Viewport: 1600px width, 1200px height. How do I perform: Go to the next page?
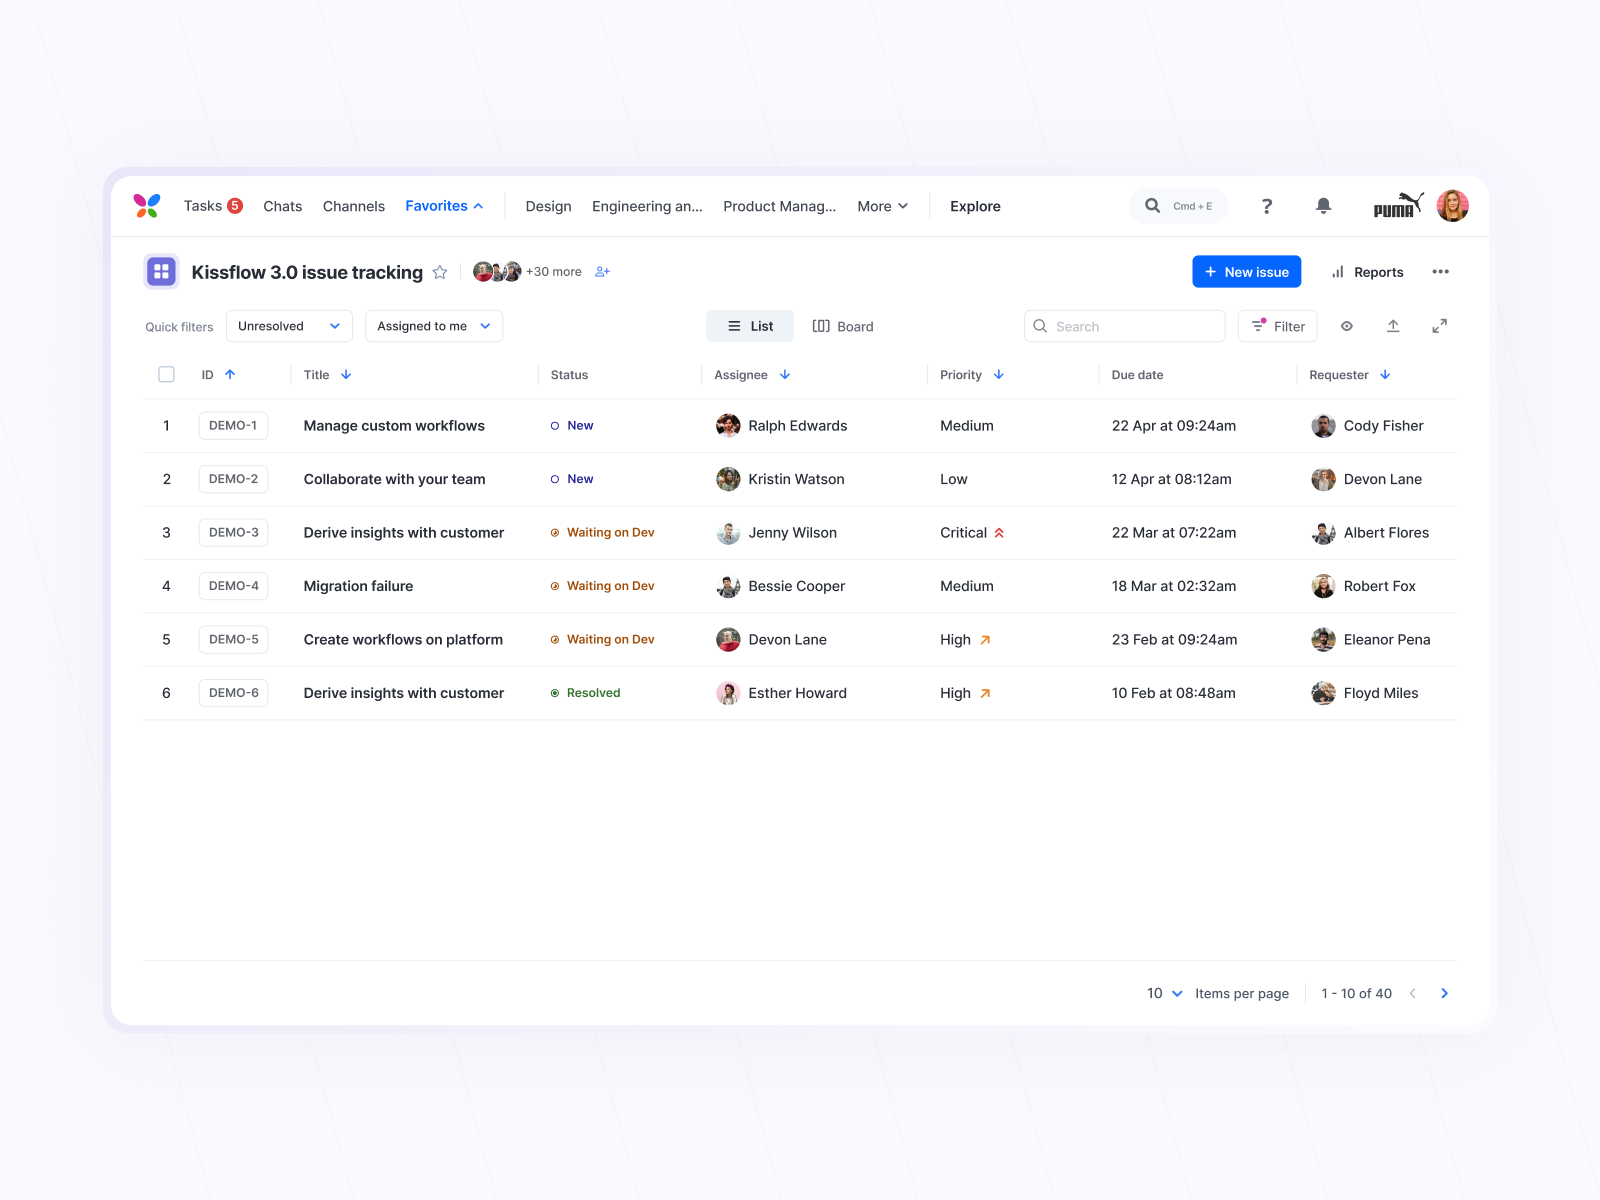[x=1444, y=993]
